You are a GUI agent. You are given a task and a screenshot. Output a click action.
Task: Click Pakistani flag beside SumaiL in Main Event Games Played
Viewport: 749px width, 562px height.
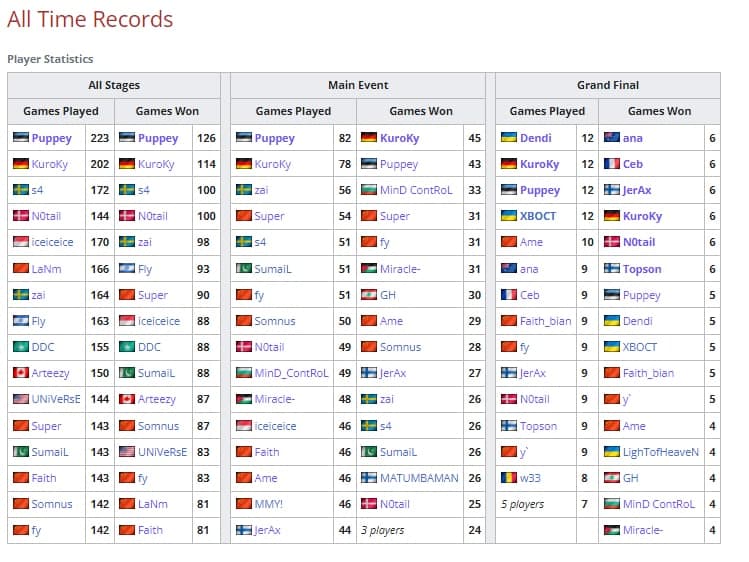244,269
